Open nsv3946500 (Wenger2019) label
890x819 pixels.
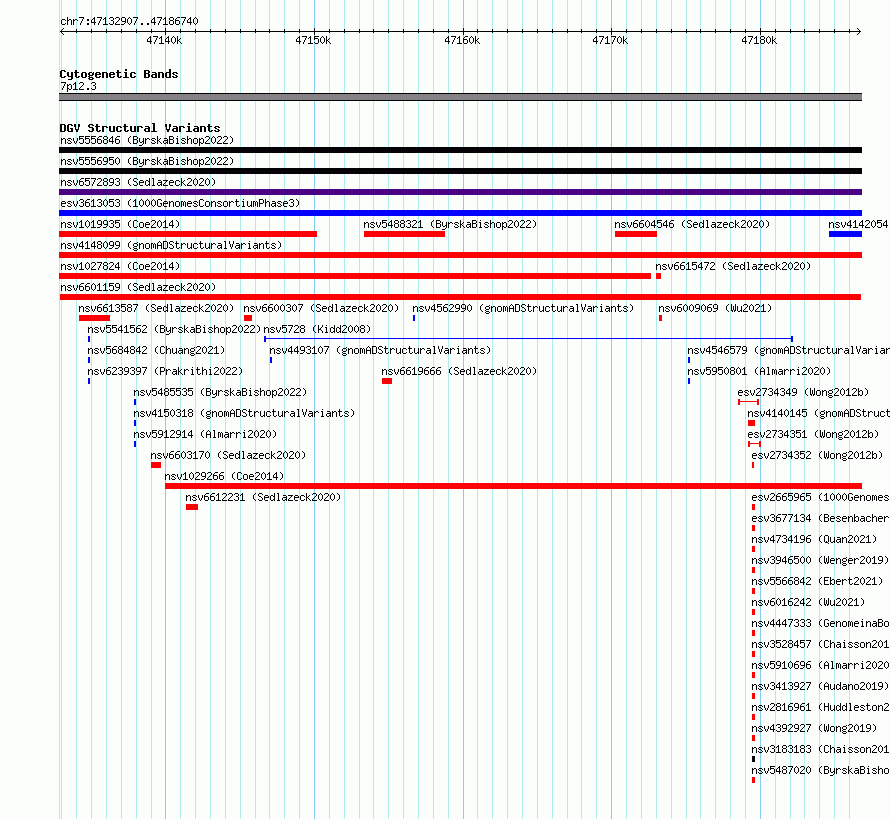pos(820,560)
